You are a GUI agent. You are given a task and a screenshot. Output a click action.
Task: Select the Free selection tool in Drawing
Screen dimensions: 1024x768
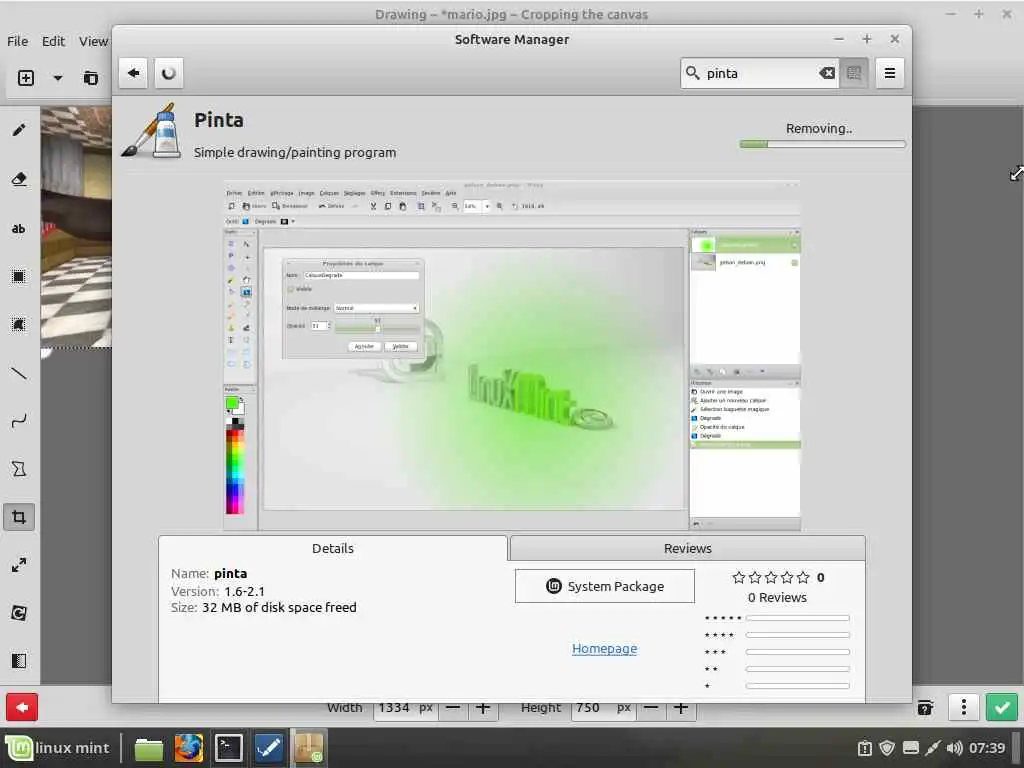point(19,325)
